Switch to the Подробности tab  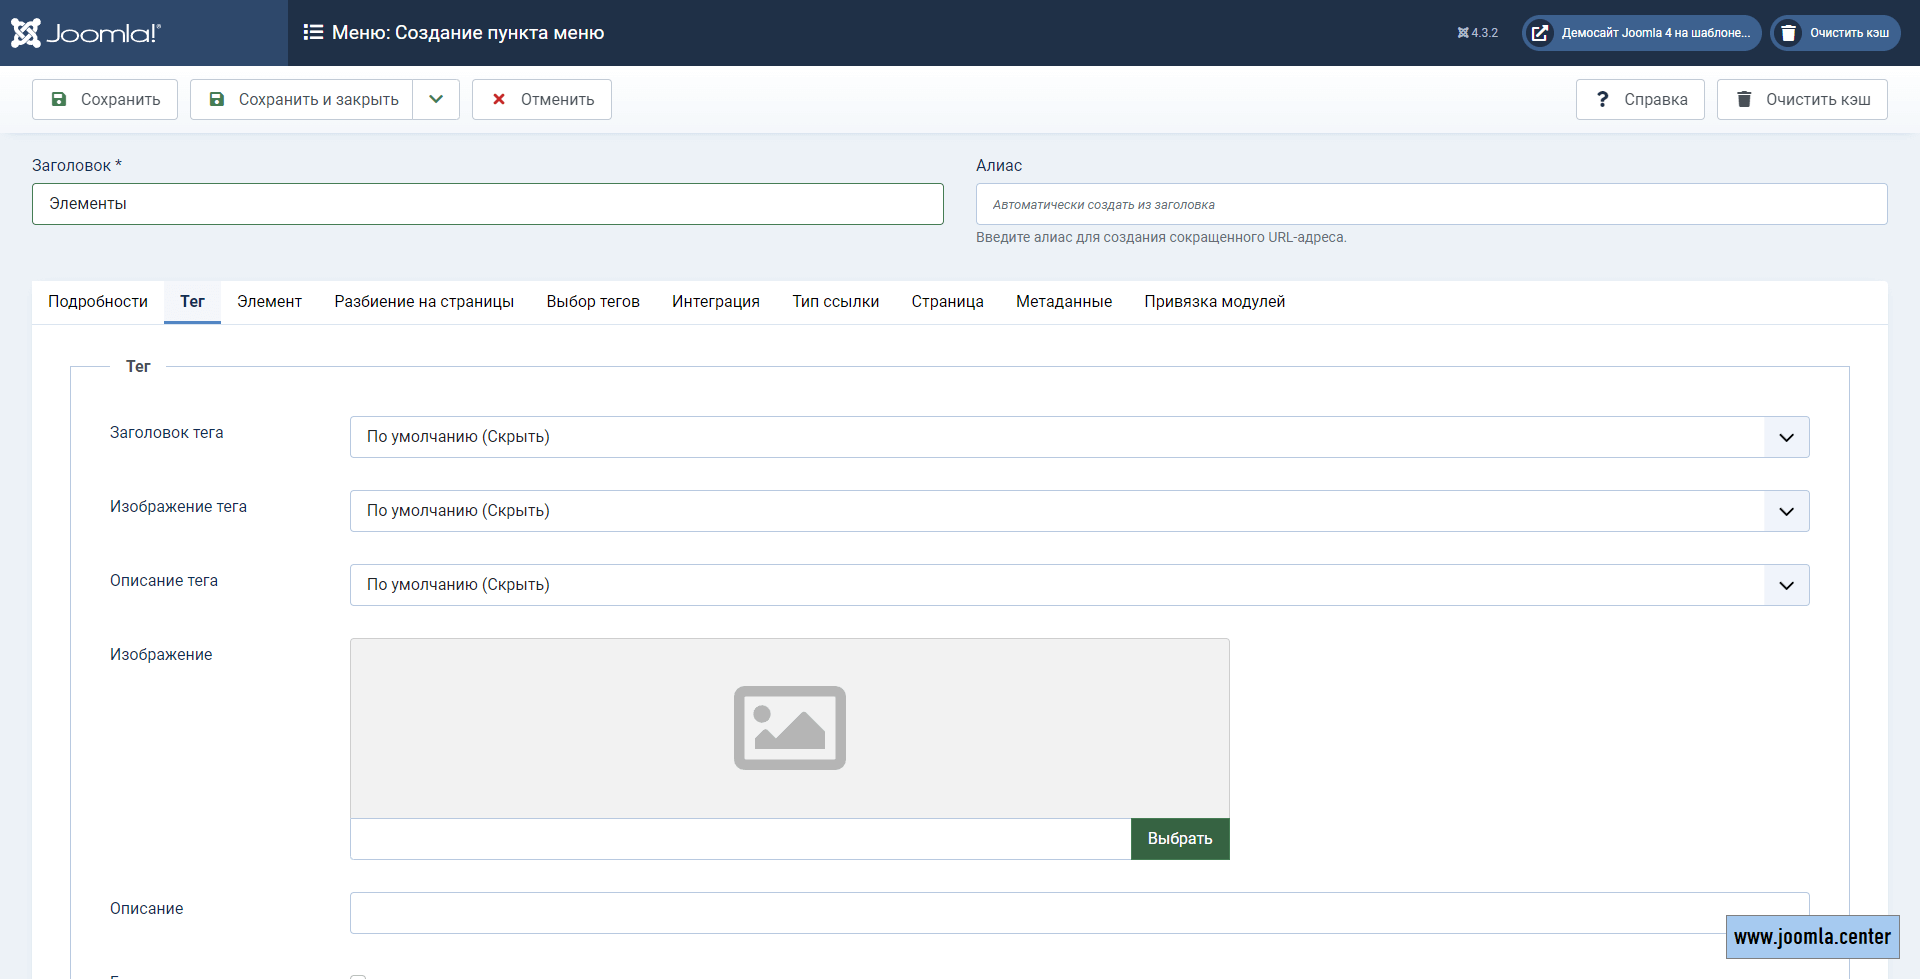(98, 302)
